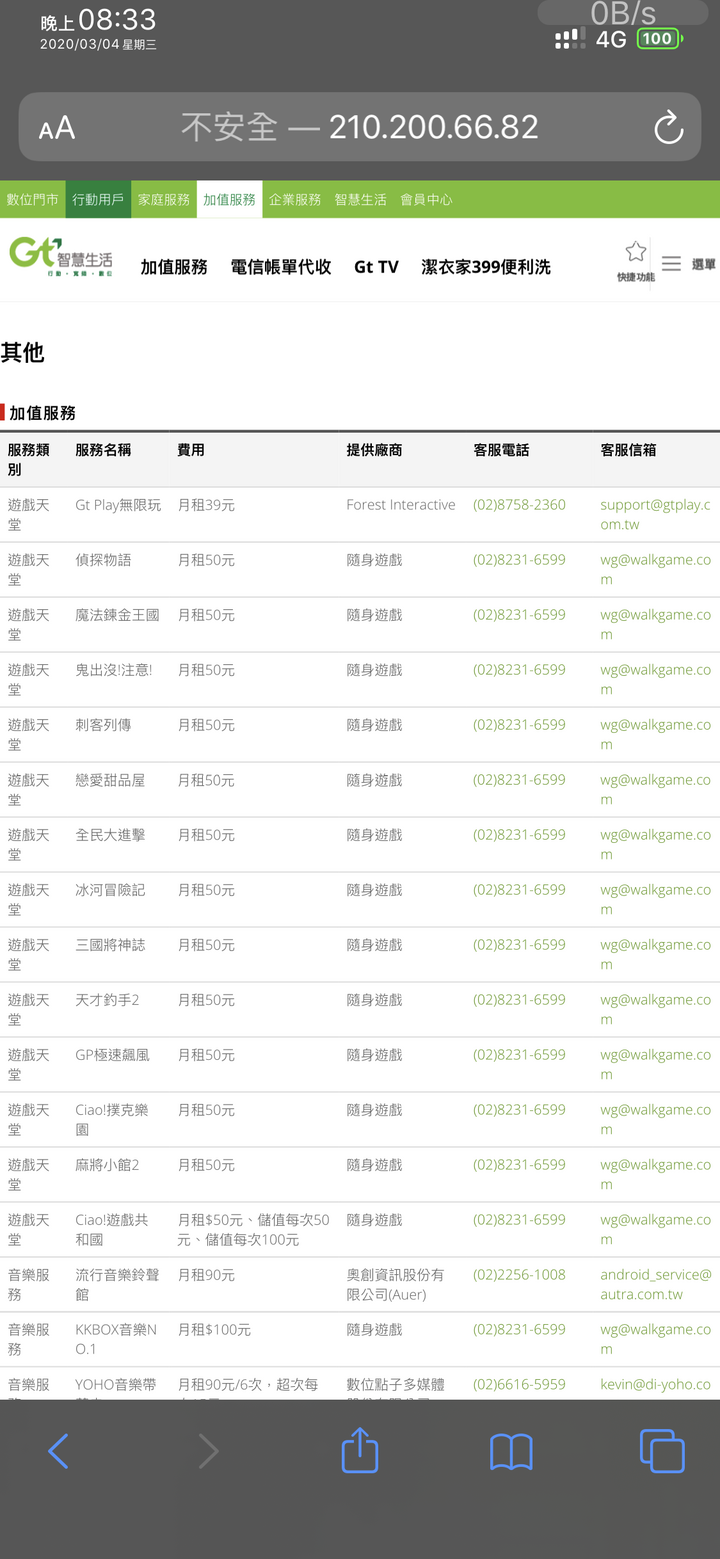
Task: Select the '刺客列傳' service name
Action: pos(103,725)
